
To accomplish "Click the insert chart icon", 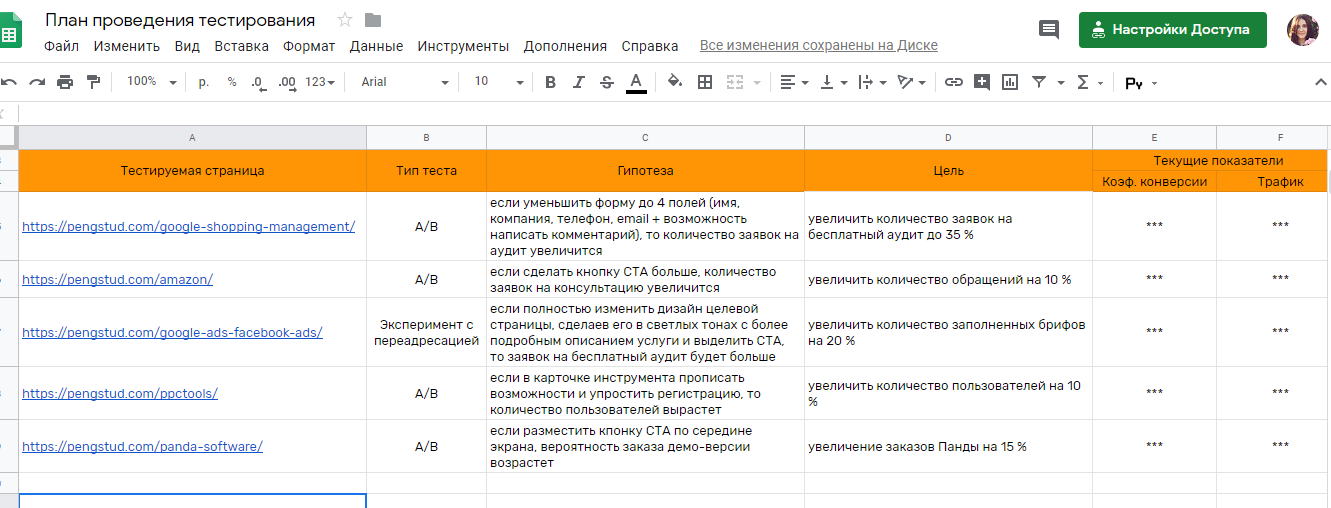I will (1010, 82).
